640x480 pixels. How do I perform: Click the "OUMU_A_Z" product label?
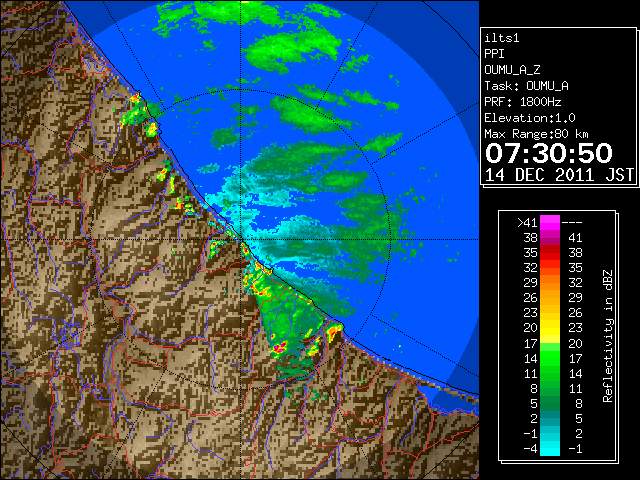pyautogui.click(x=512, y=70)
